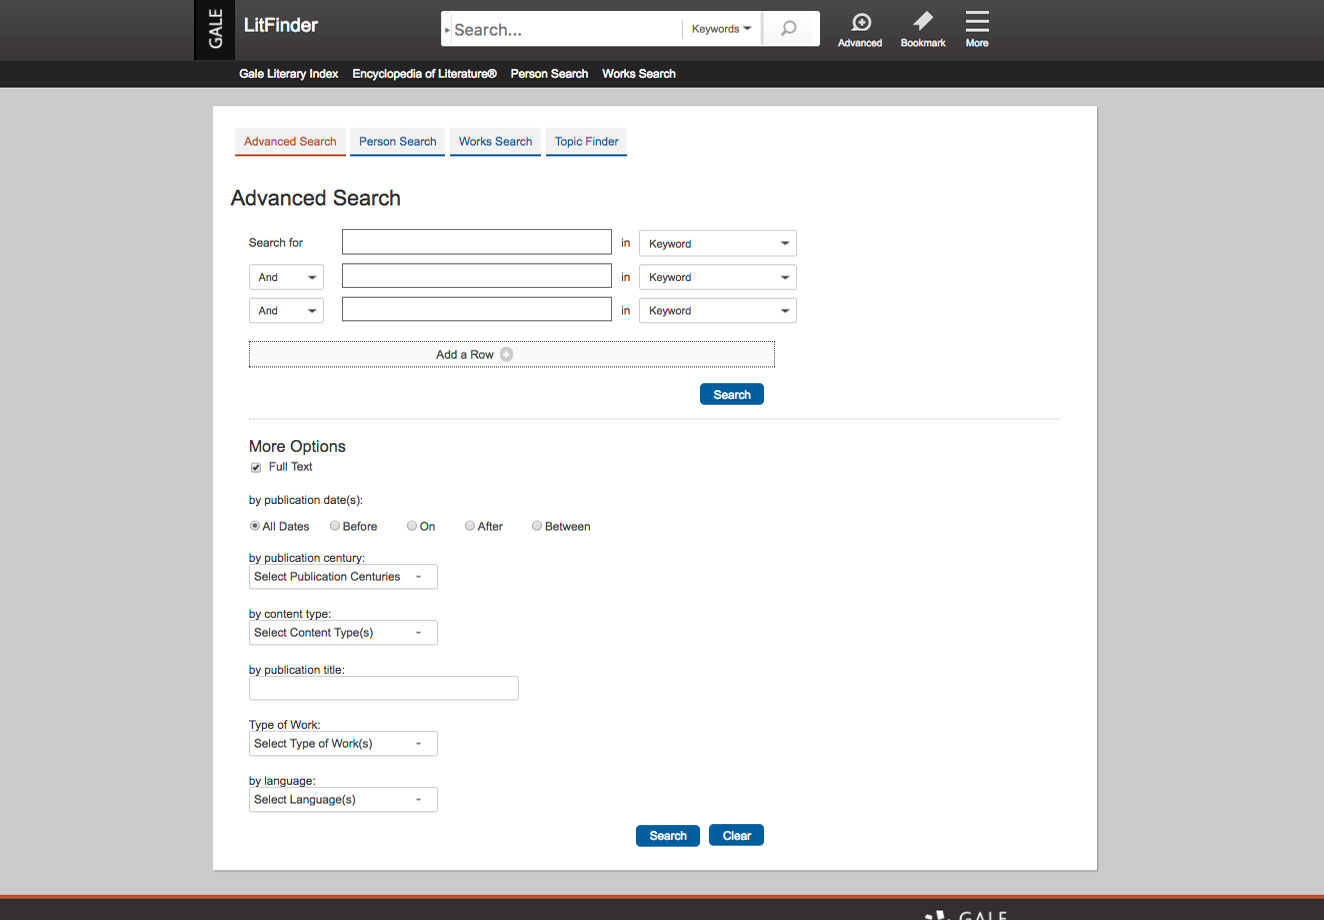The height and width of the screenshot is (920, 1324).
Task: Open the second row And operator dropdown
Action: coord(286,277)
